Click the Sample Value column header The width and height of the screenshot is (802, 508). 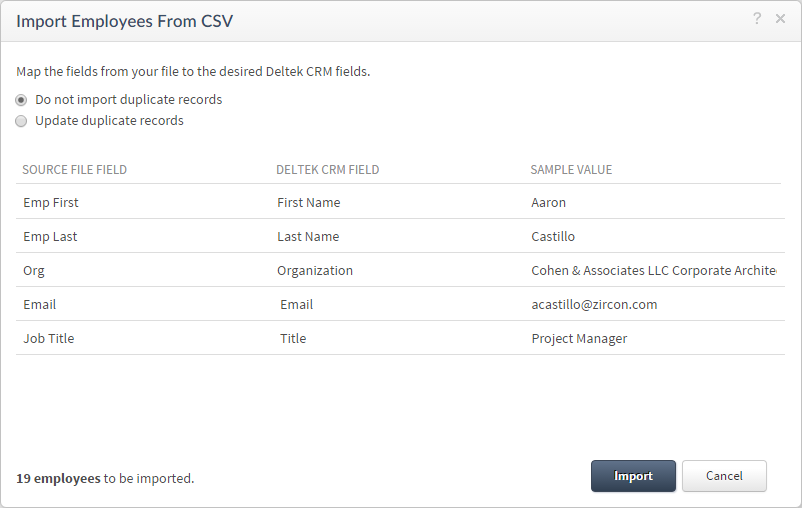point(571,169)
